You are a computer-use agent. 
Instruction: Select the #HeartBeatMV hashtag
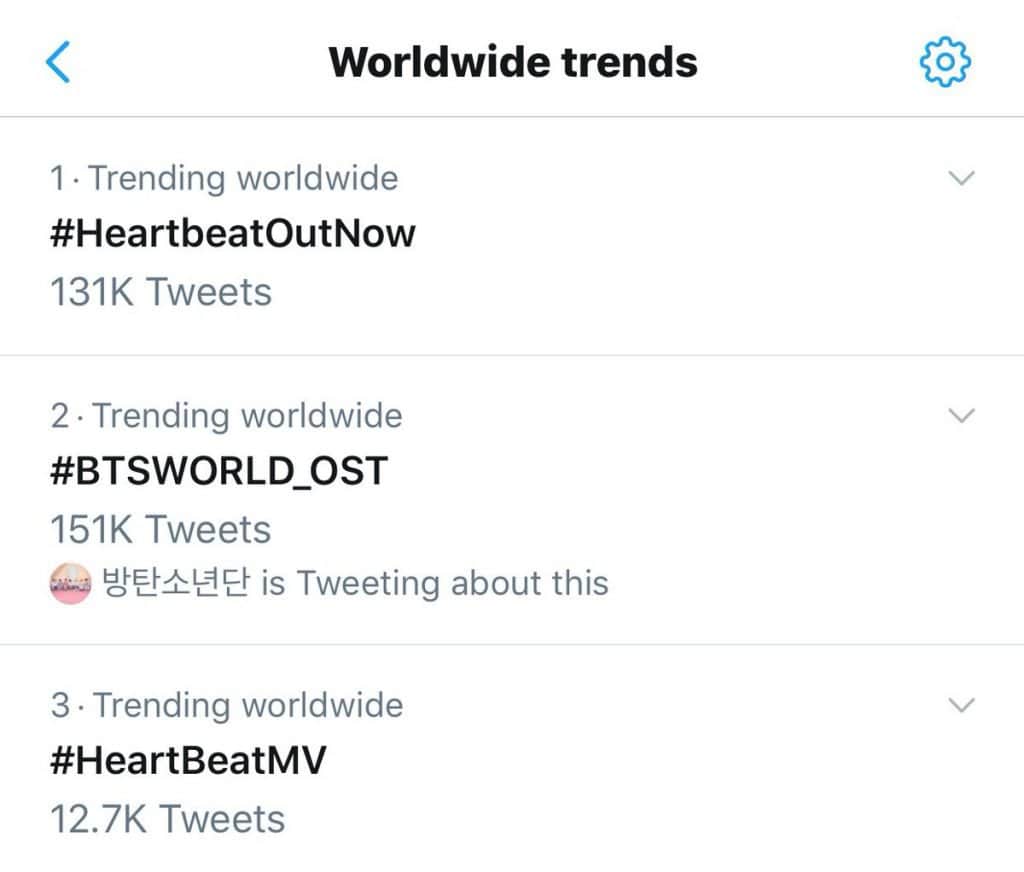click(x=188, y=761)
